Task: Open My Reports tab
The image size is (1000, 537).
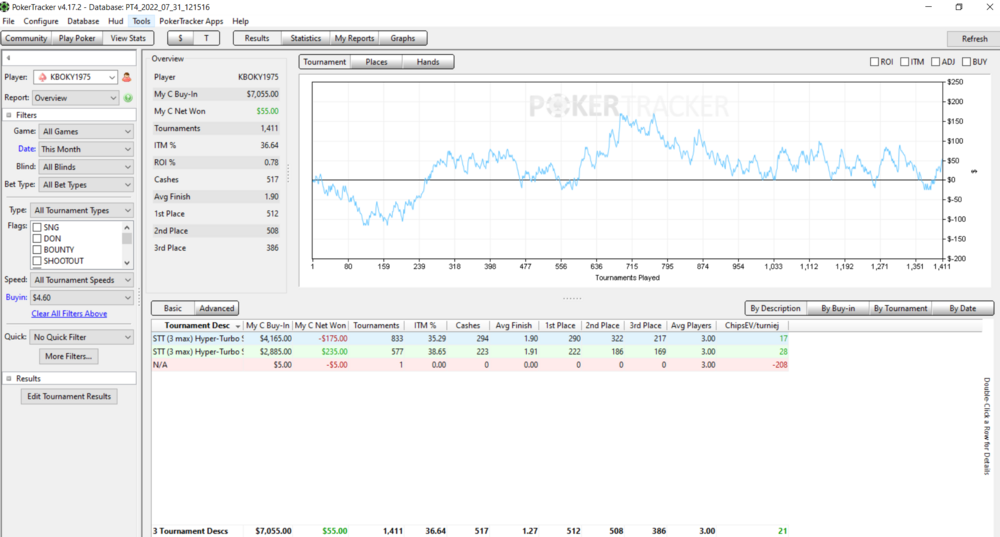Action: [x=355, y=38]
